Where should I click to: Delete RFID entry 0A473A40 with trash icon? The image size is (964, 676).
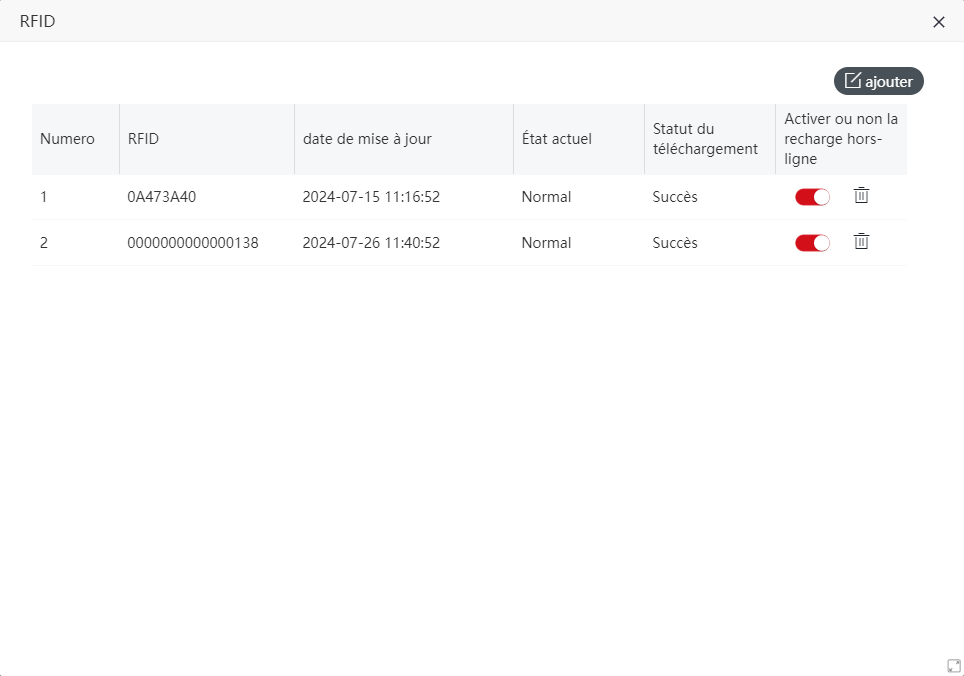click(861, 195)
